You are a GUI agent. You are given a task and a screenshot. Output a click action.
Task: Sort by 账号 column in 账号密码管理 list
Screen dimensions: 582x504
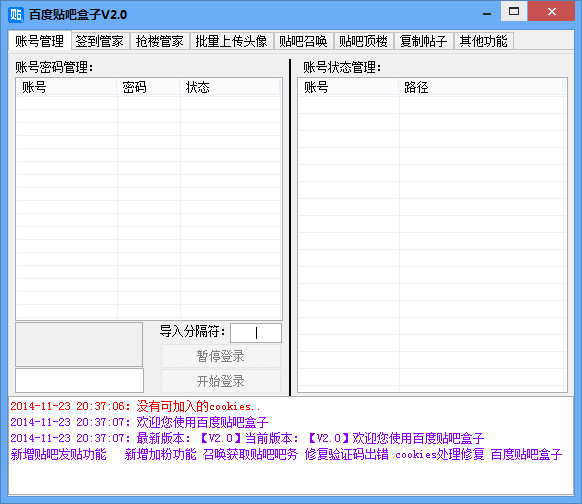67,88
